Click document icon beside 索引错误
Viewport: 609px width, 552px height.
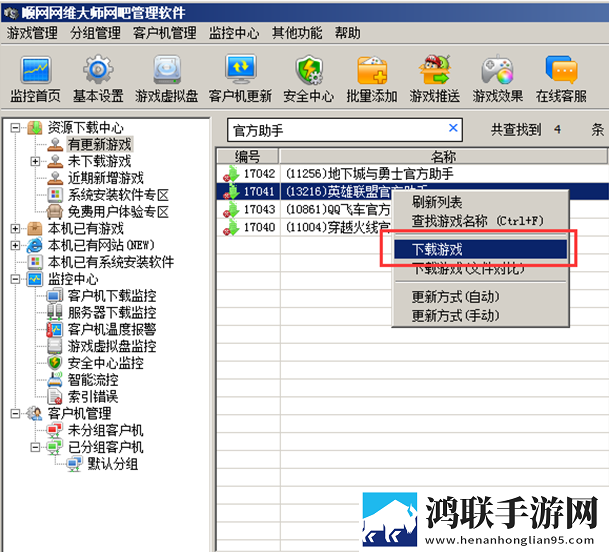pyautogui.click(x=55, y=397)
